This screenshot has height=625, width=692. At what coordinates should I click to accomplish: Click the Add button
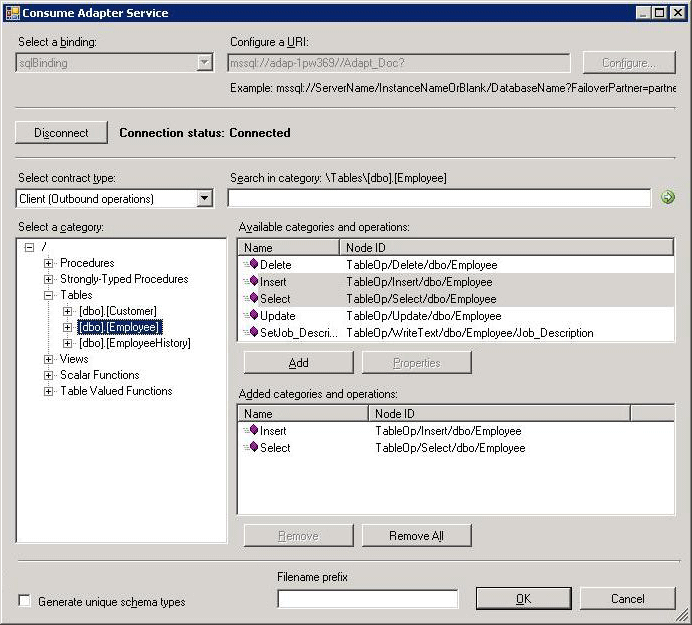click(299, 363)
